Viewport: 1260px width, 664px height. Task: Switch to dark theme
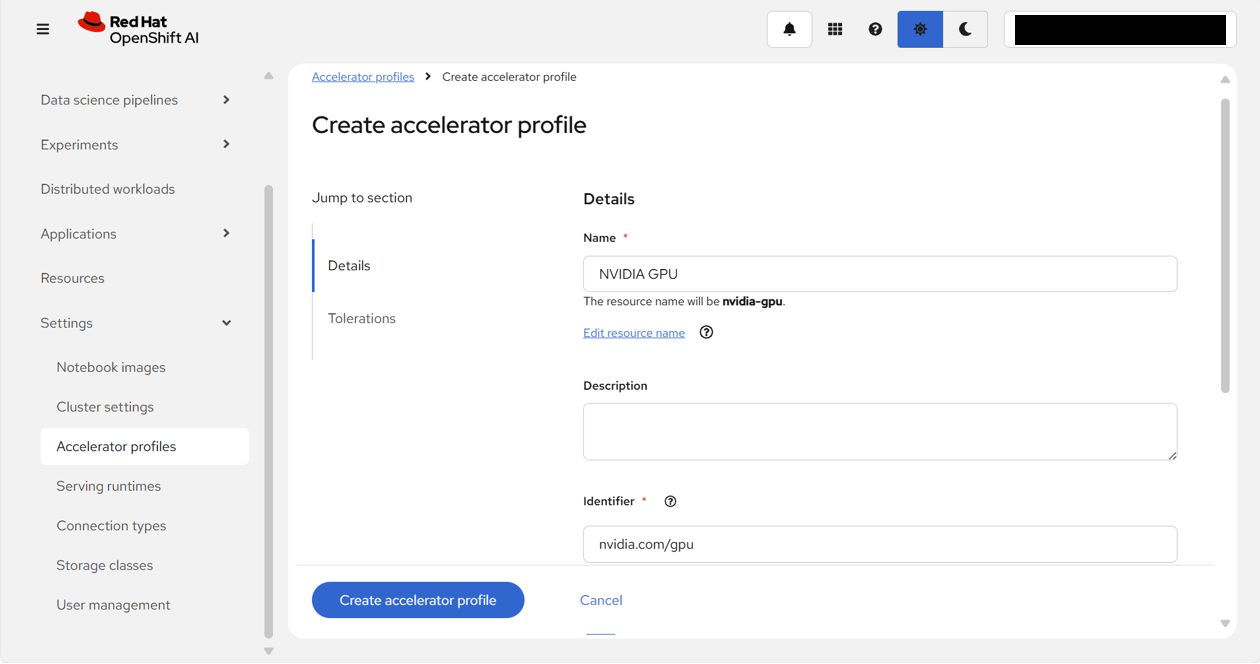coord(965,29)
